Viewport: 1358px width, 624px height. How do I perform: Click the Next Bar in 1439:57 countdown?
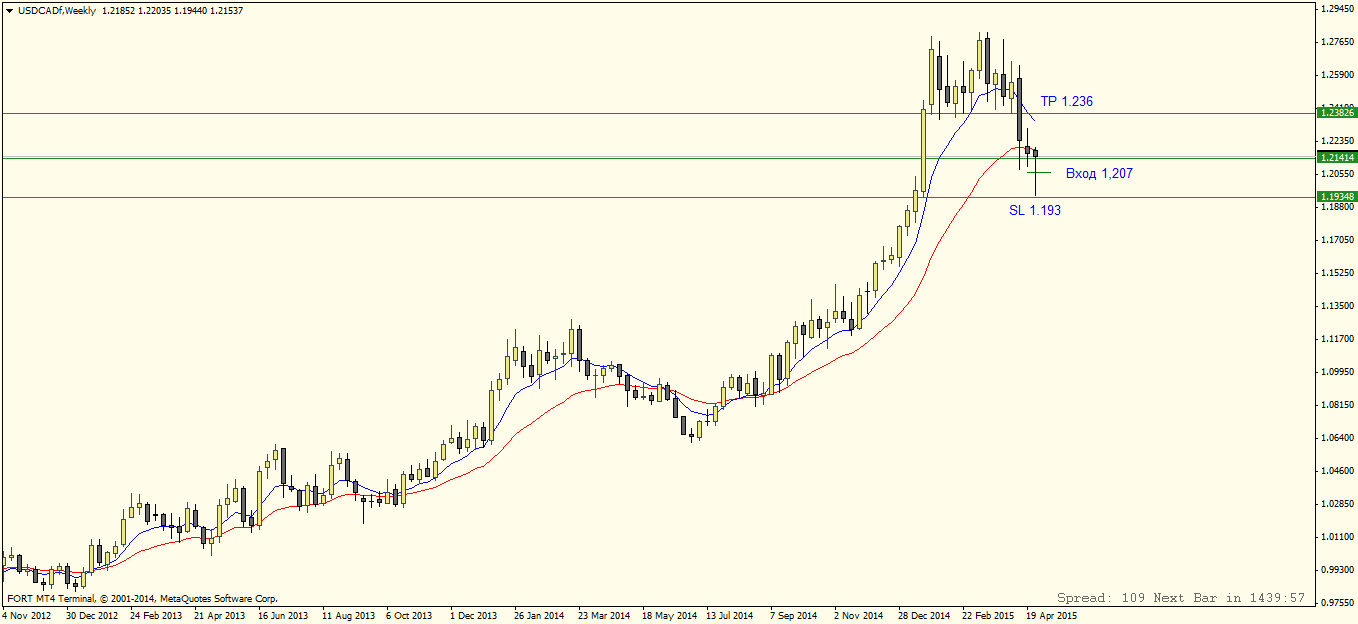click(1230, 598)
